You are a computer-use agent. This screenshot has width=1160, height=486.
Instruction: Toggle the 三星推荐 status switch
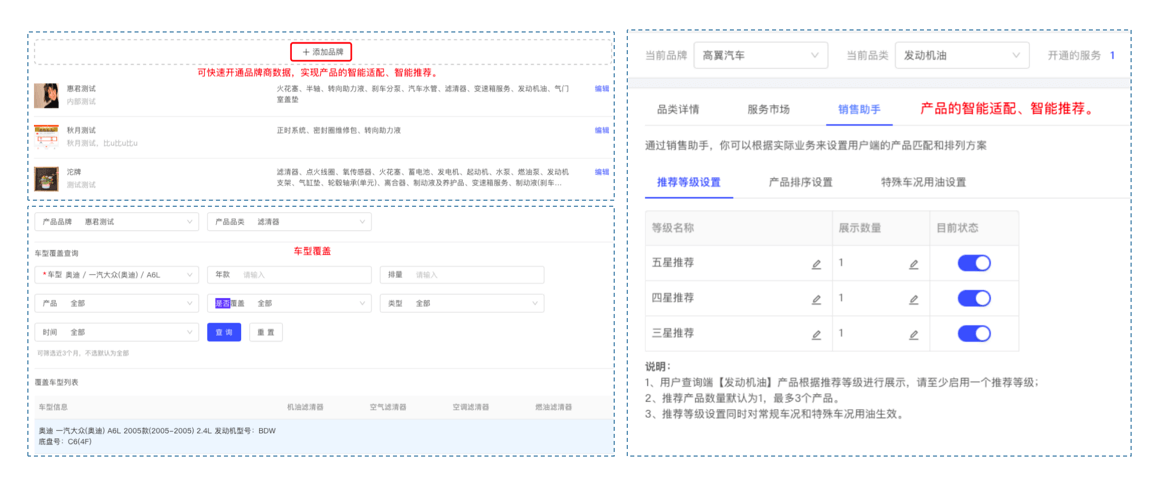pyautogui.click(x=973, y=333)
